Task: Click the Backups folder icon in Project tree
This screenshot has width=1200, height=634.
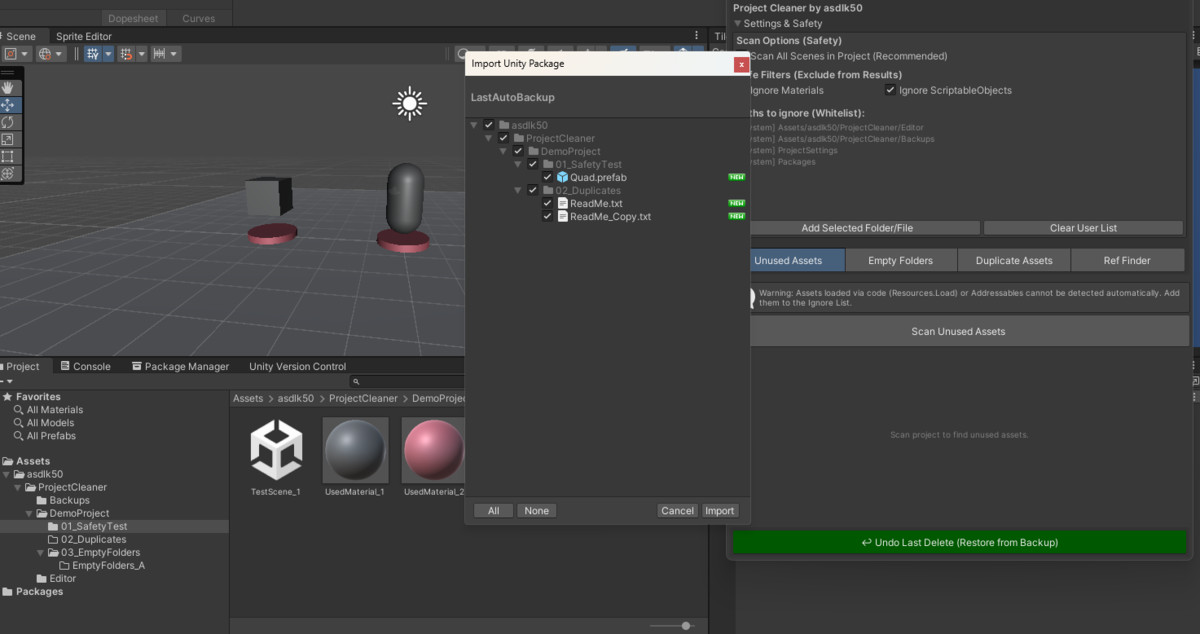Action: point(42,500)
